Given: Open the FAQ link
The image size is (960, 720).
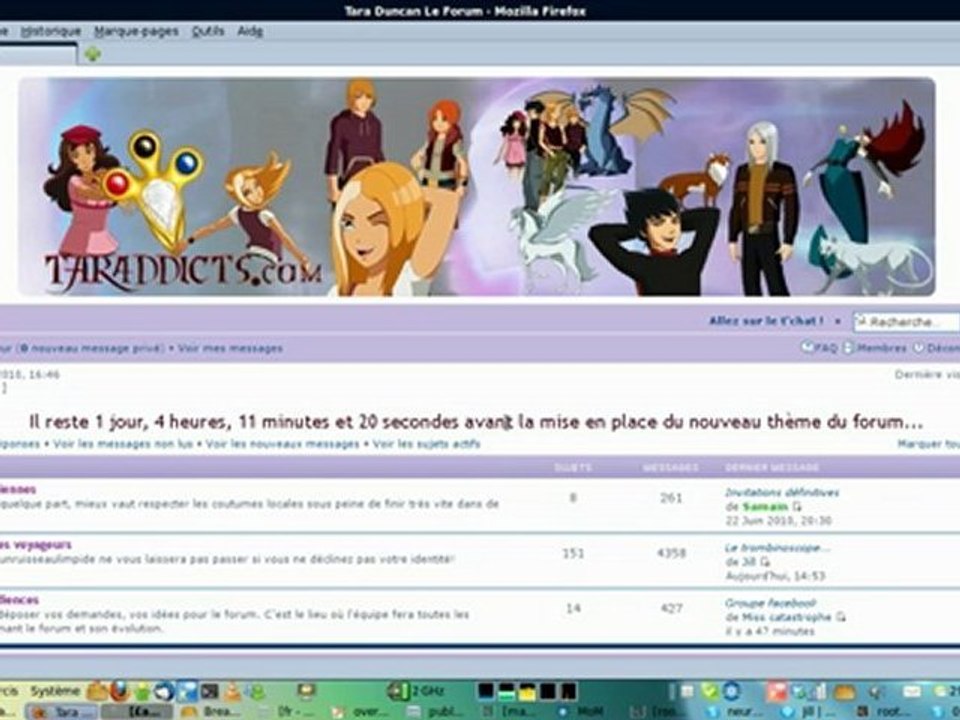Looking at the screenshot, I should pyautogui.click(x=826, y=348).
